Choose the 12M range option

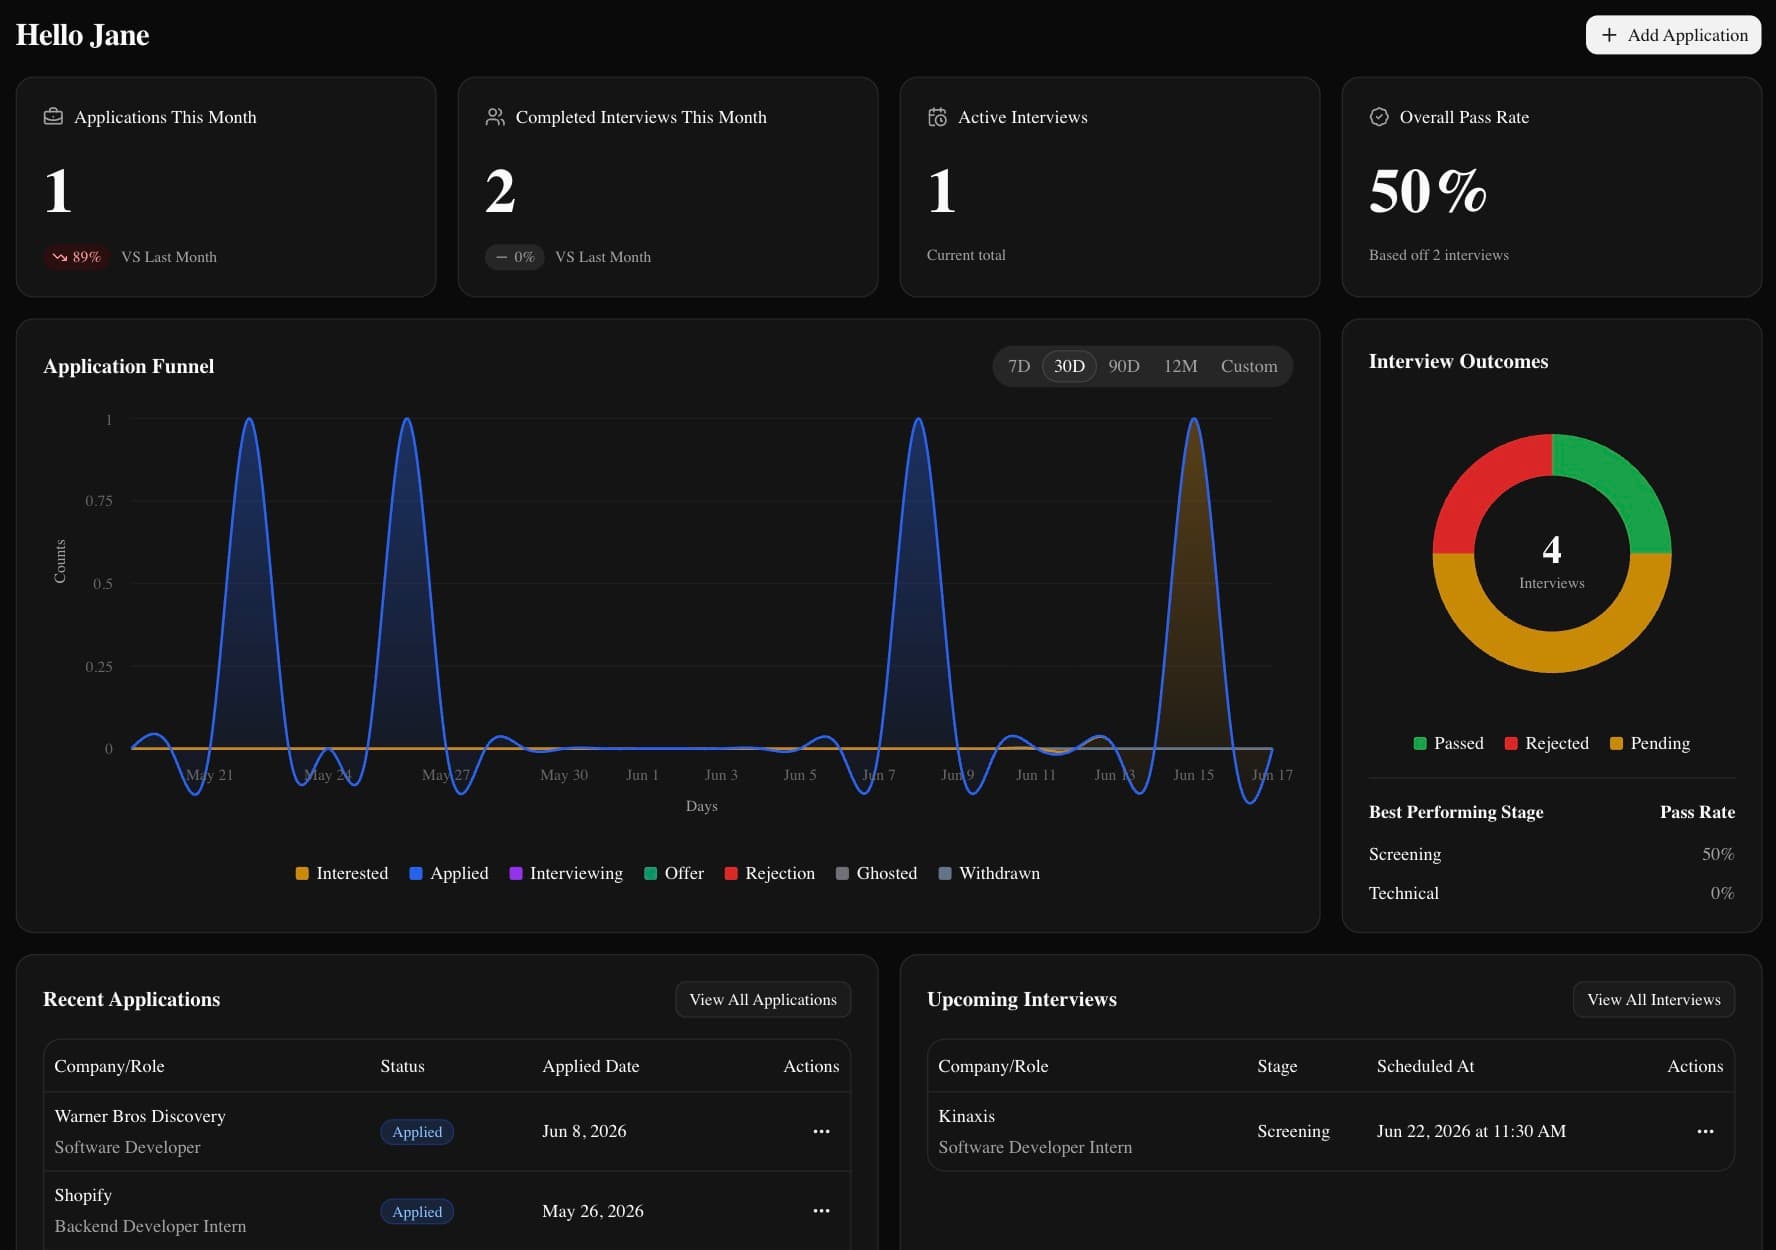[x=1180, y=366]
